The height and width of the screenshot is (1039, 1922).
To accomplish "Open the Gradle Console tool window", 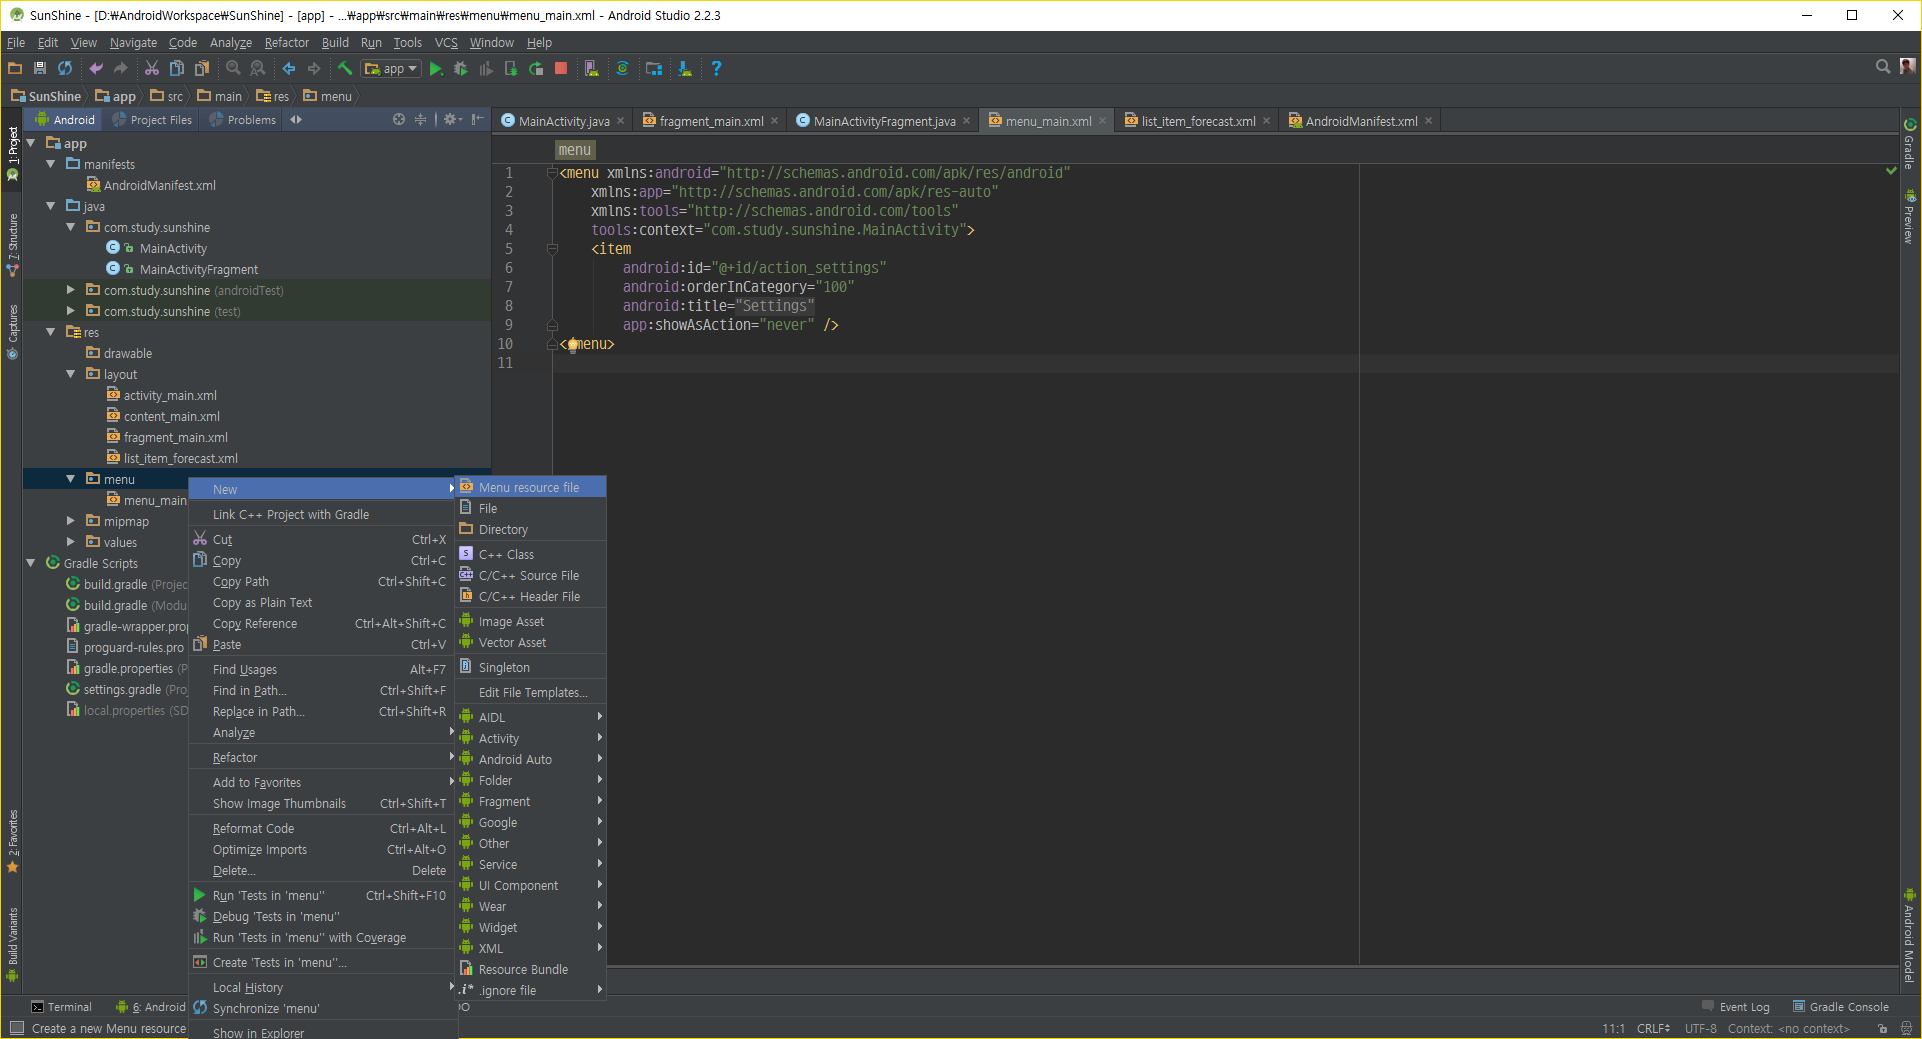I will [x=1840, y=1007].
